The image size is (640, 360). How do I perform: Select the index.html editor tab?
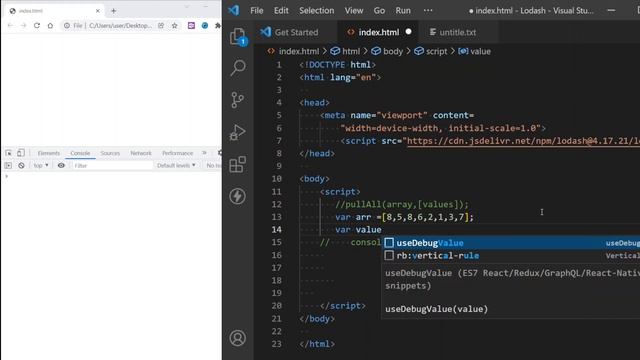click(x=379, y=32)
